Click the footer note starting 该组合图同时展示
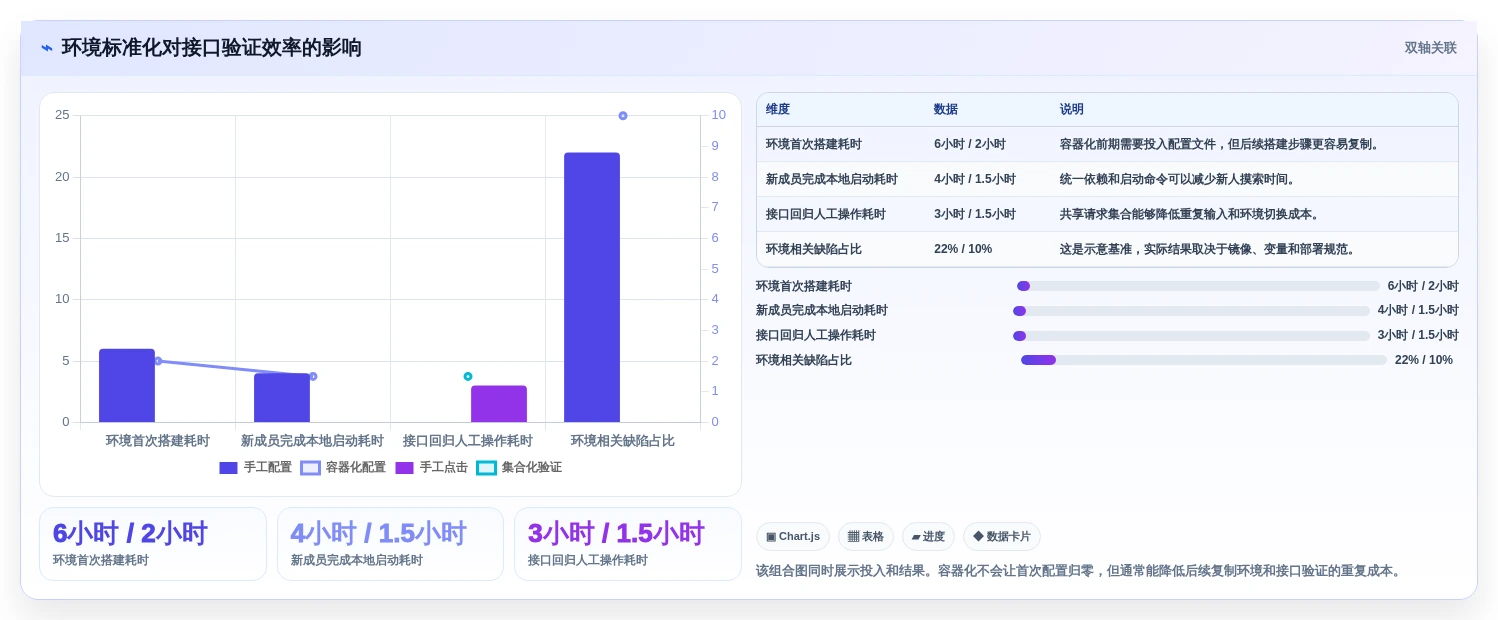Viewport: 1498px width, 620px height. (1081, 570)
